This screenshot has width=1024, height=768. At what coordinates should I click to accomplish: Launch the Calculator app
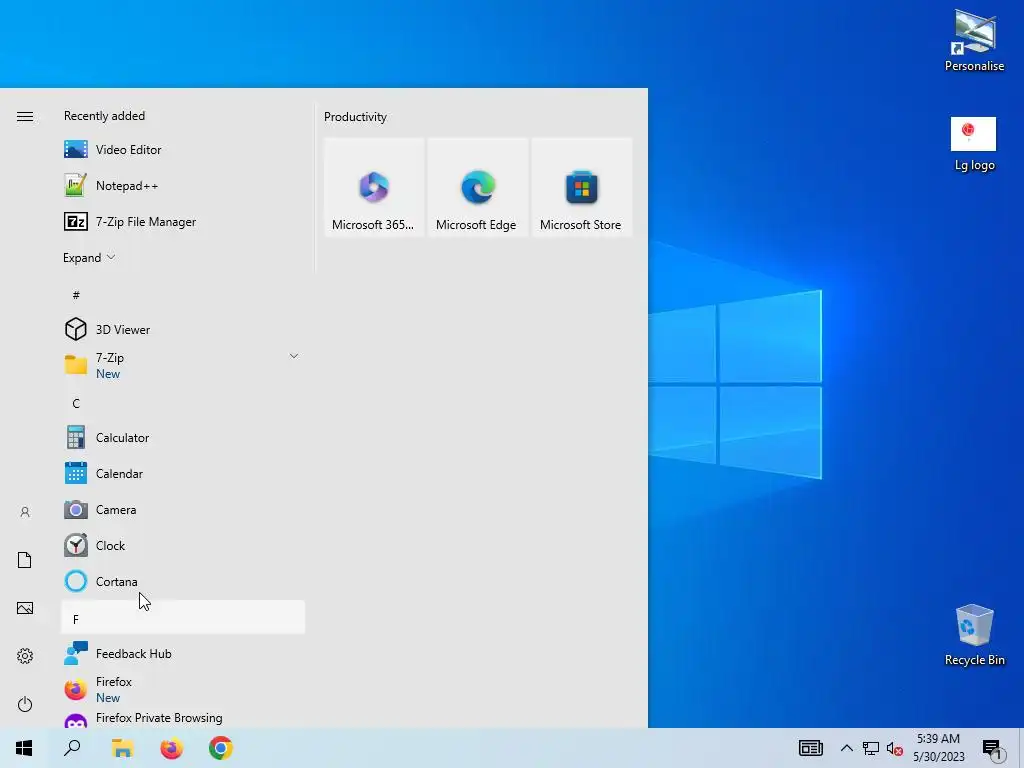click(183, 438)
